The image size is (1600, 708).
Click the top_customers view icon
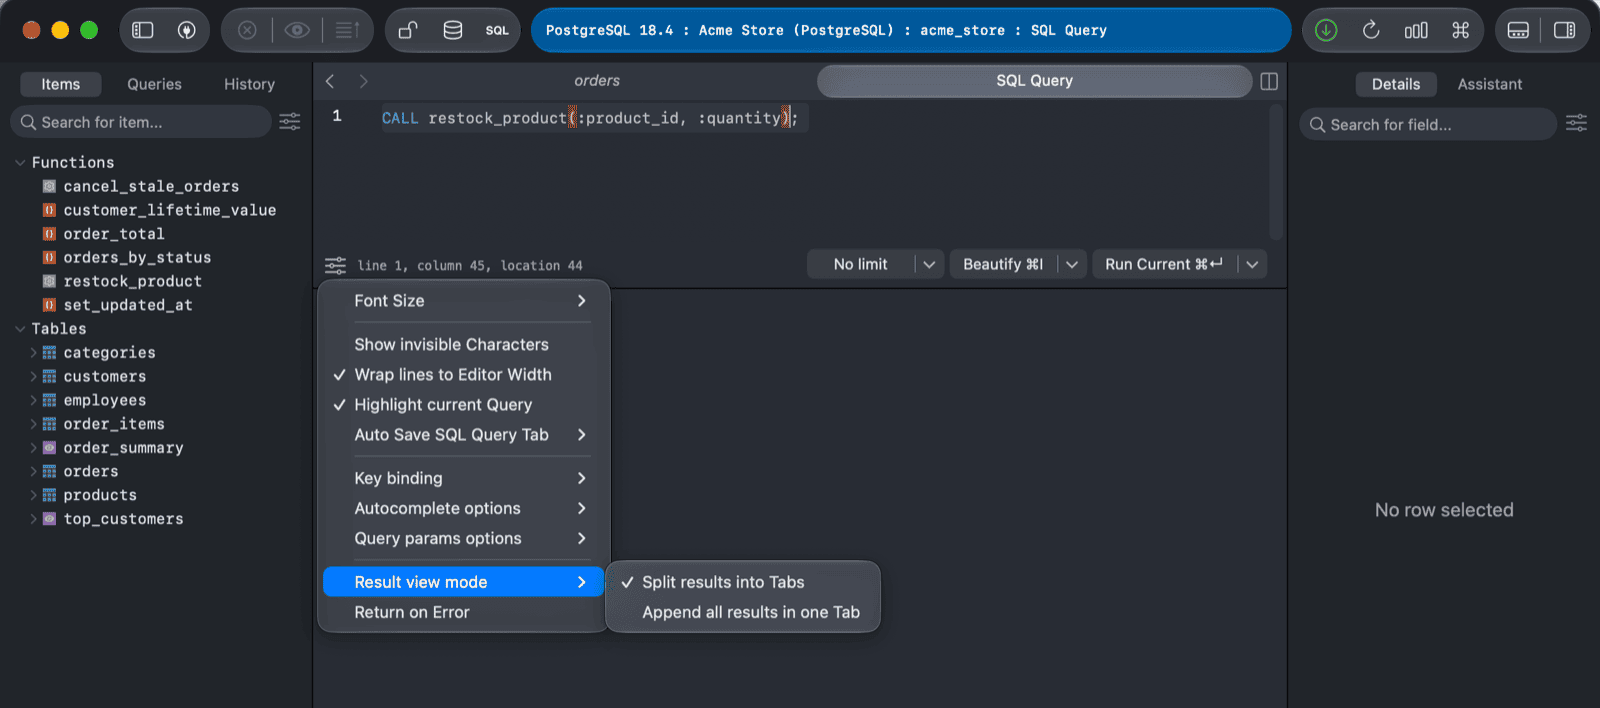coord(49,519)
